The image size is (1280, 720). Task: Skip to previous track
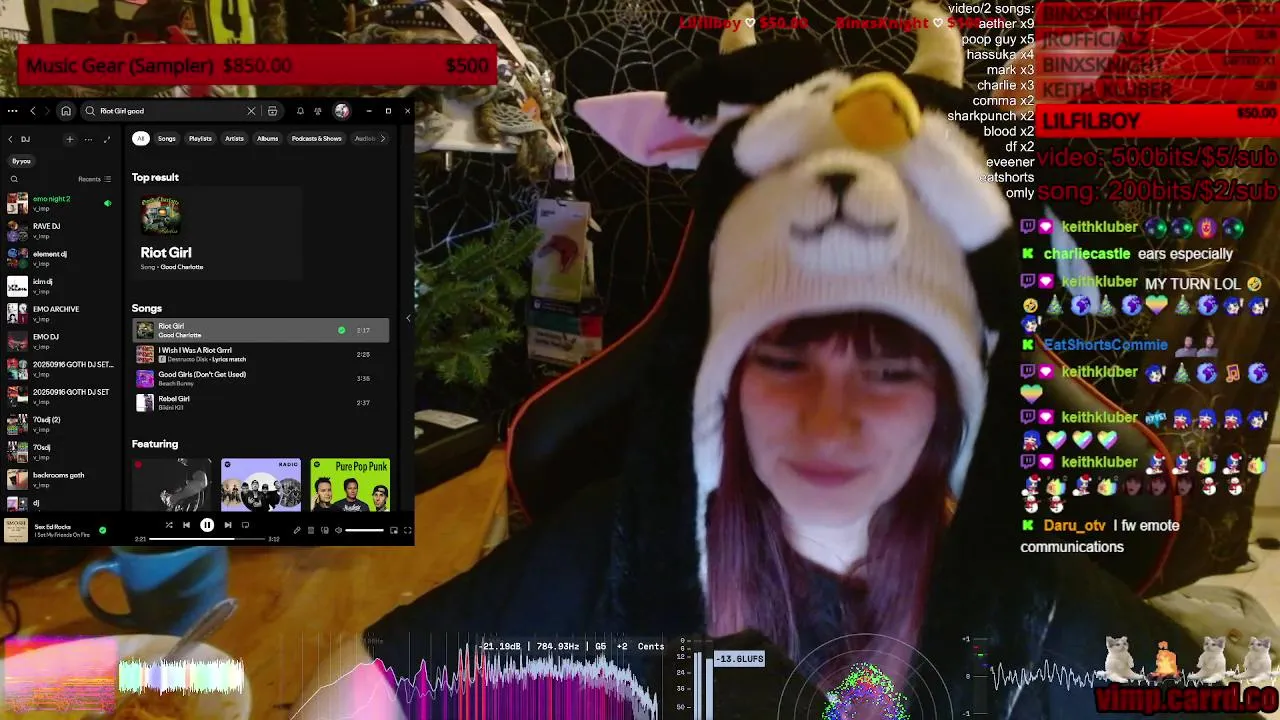pyautogui.click(x=186, y=525)
